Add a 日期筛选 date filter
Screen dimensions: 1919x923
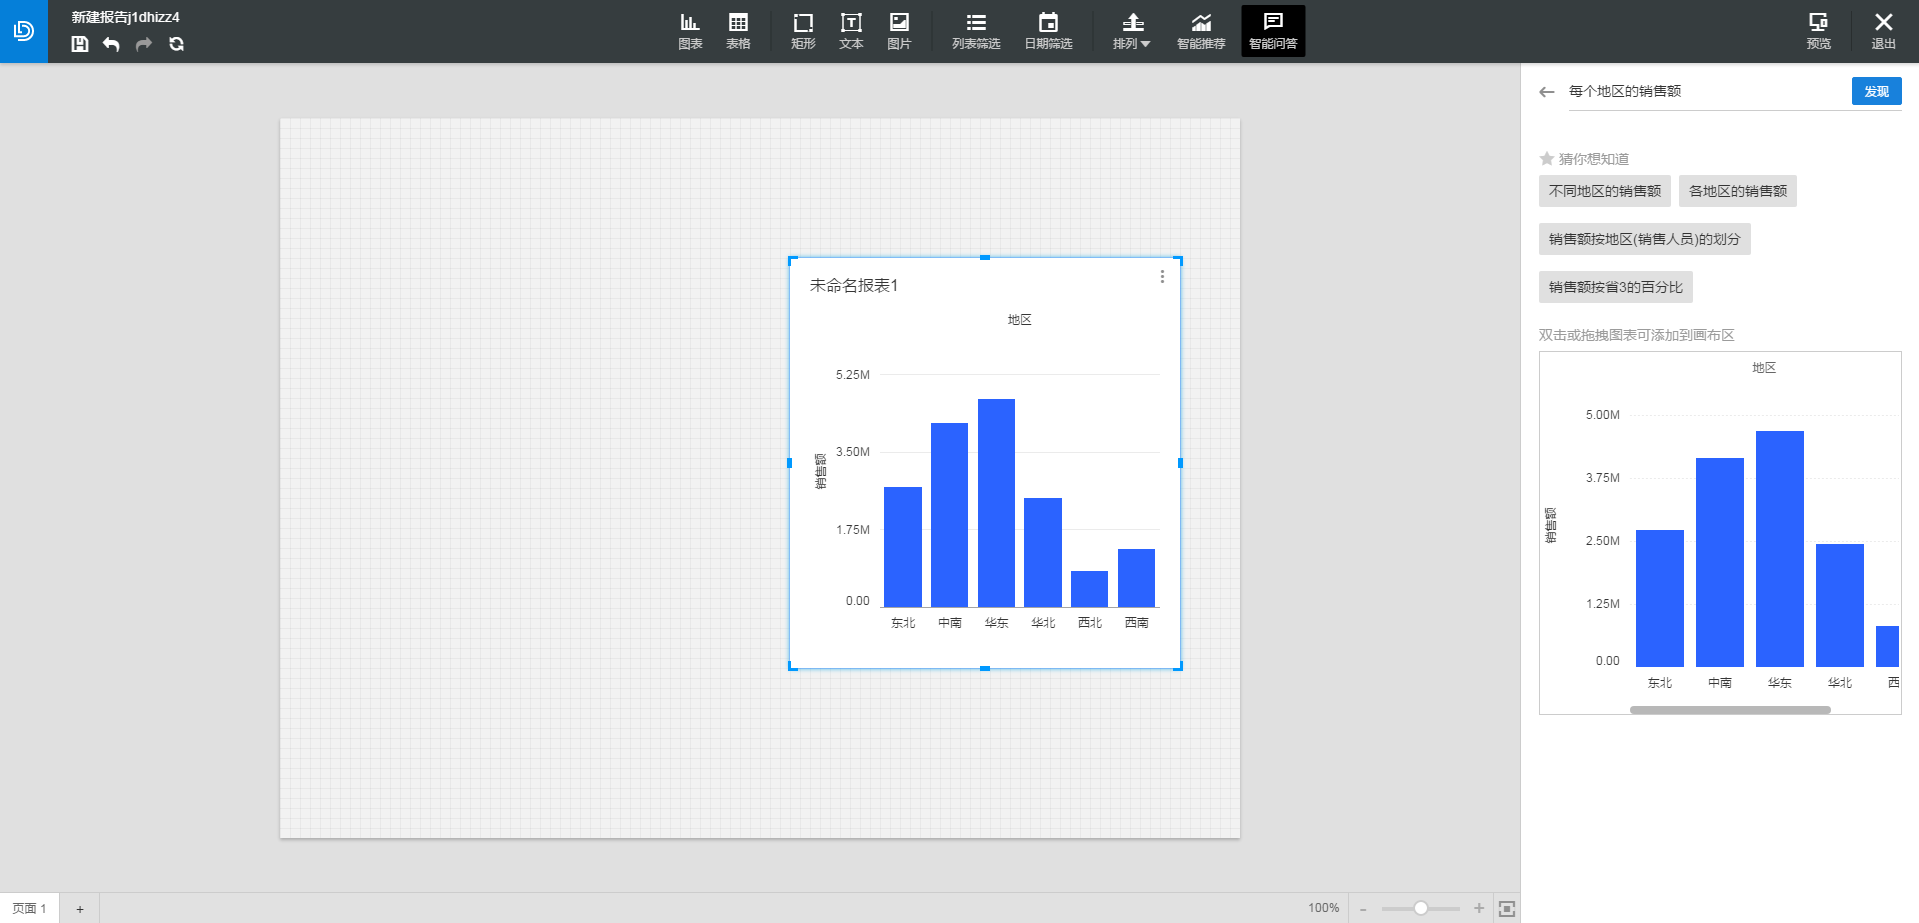tap(1048, 31)
